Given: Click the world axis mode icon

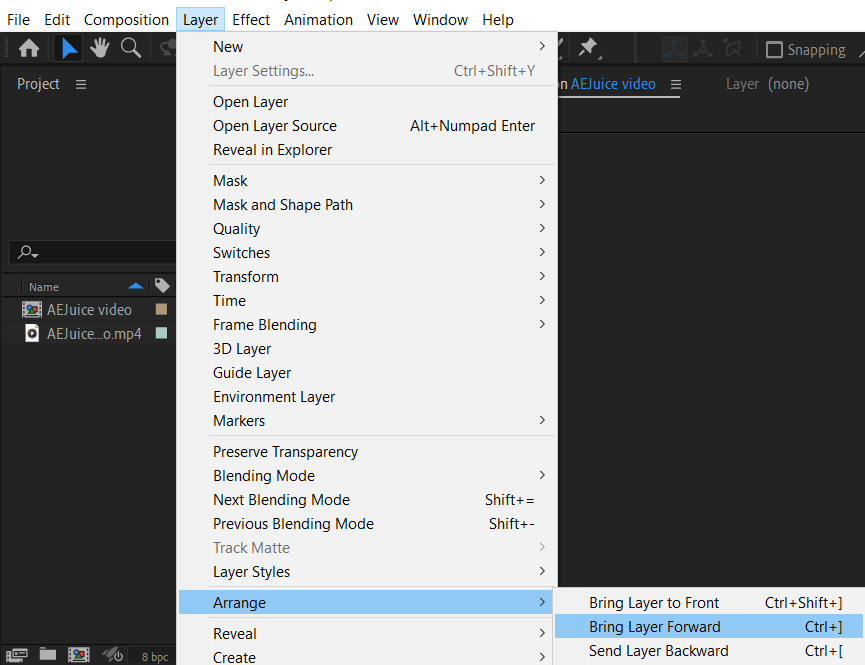Looking at the screenshot, I should 703,50.
